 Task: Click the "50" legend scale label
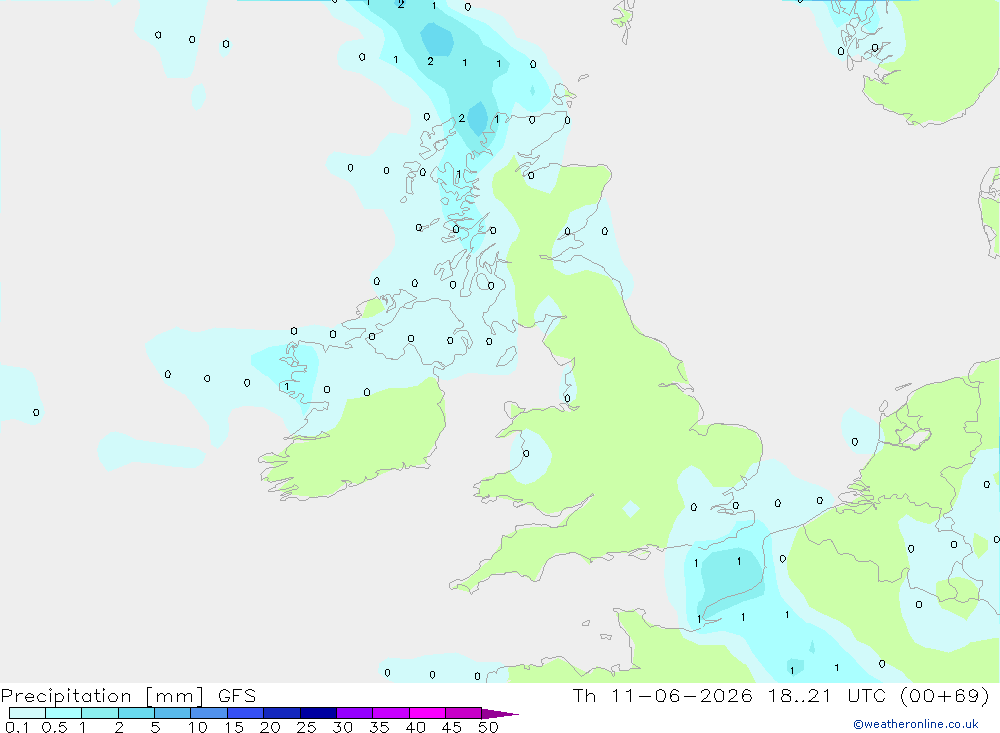(489, 727)
